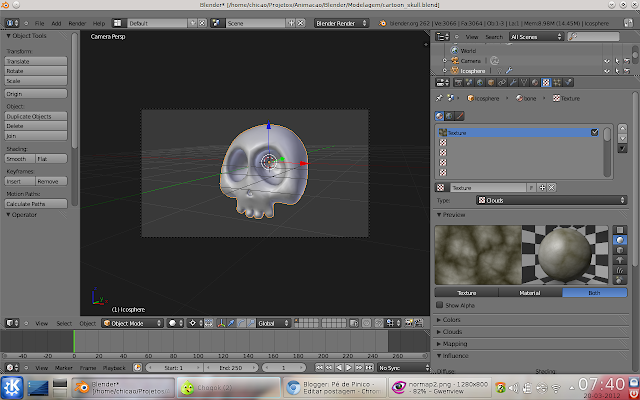
Task: Choose the flat plane preview icon
Action: click(x=619, y=230)
